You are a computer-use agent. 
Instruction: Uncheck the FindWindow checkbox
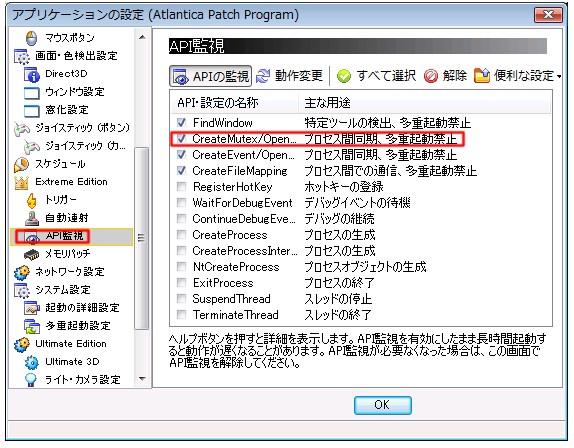181,123
